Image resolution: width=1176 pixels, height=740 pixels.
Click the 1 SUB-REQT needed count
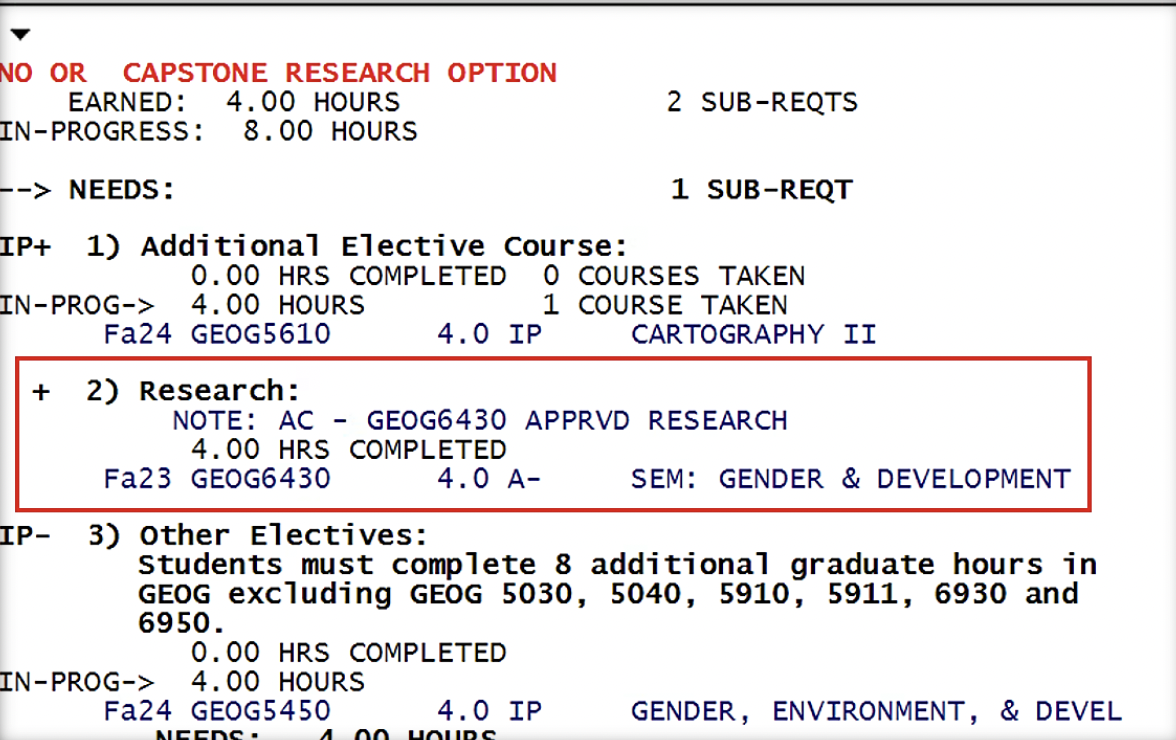(x=761, y=189)
